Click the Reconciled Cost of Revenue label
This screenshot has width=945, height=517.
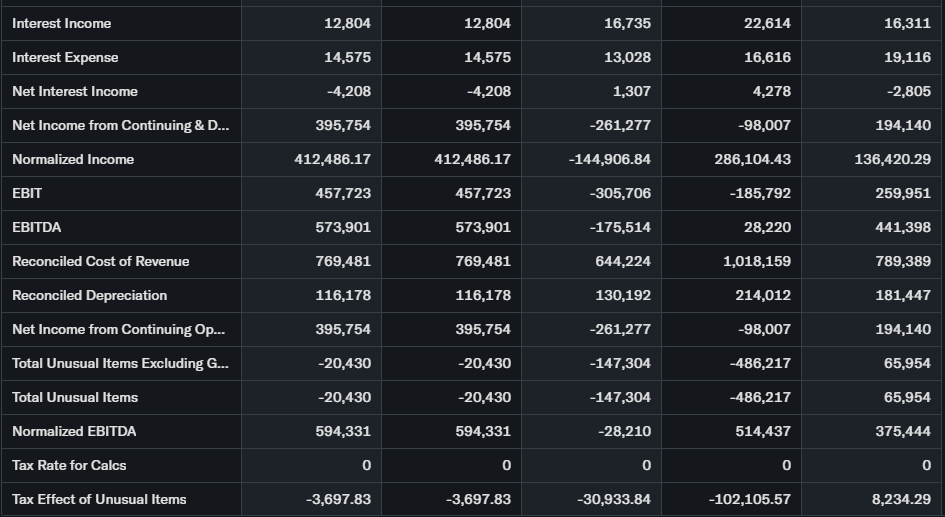point(100,261)
